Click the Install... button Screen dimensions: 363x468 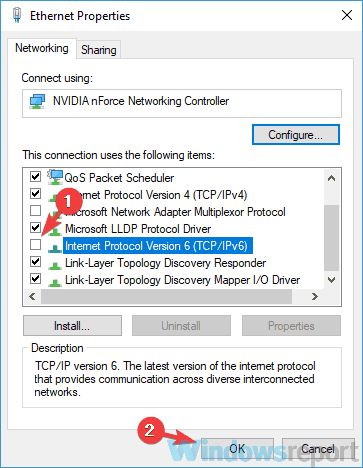[x=72, y=326]
